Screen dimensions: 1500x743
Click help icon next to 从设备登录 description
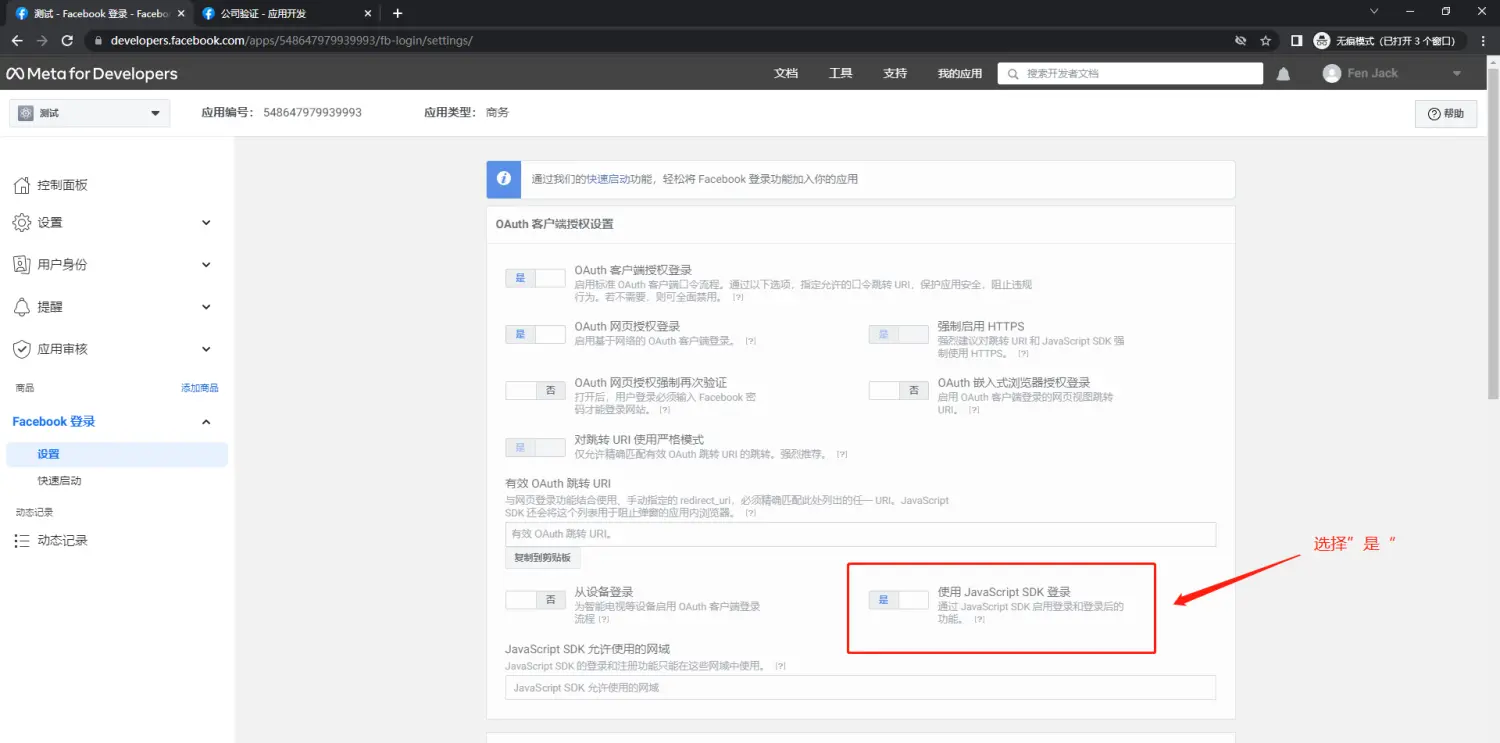[604, 620]
